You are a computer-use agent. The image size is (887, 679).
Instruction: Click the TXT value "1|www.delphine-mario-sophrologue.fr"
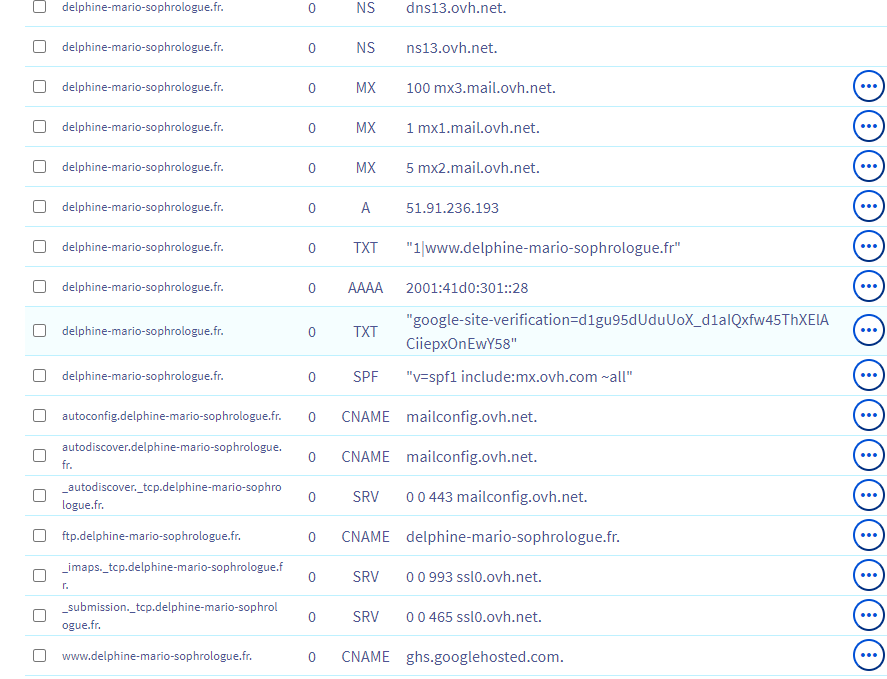coord(543,247)
